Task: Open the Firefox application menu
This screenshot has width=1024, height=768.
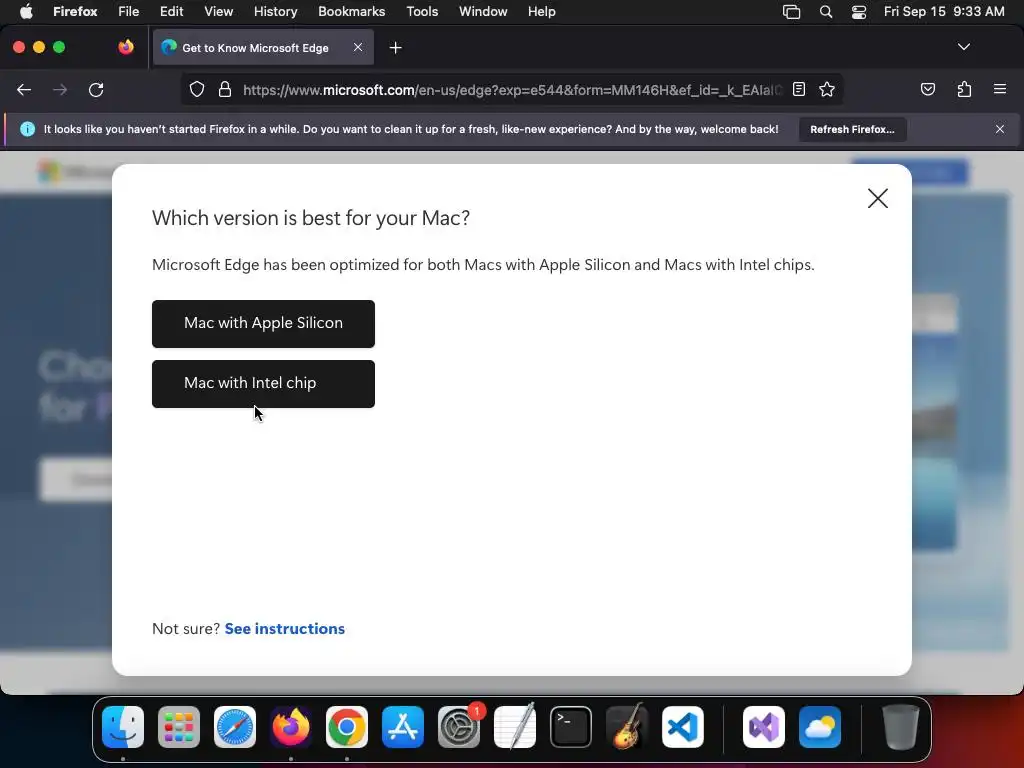Action: coord(75,12)
